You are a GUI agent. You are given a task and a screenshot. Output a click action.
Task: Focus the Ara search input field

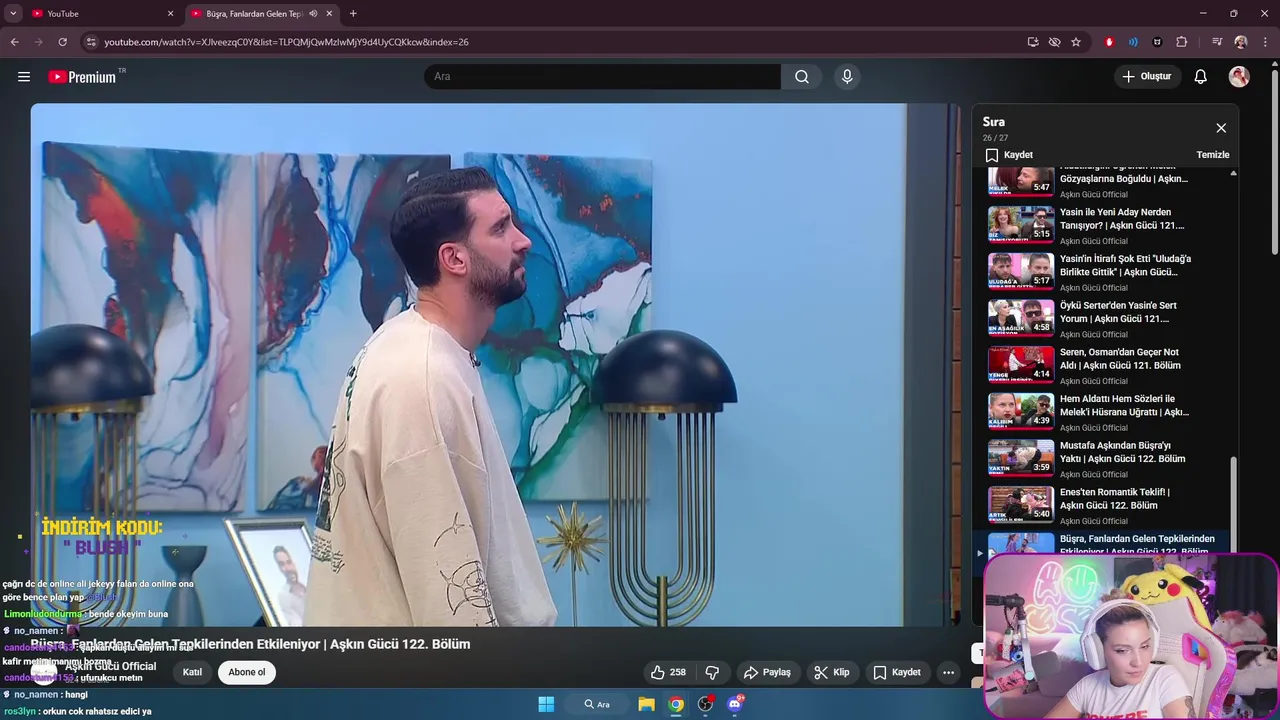603,77
